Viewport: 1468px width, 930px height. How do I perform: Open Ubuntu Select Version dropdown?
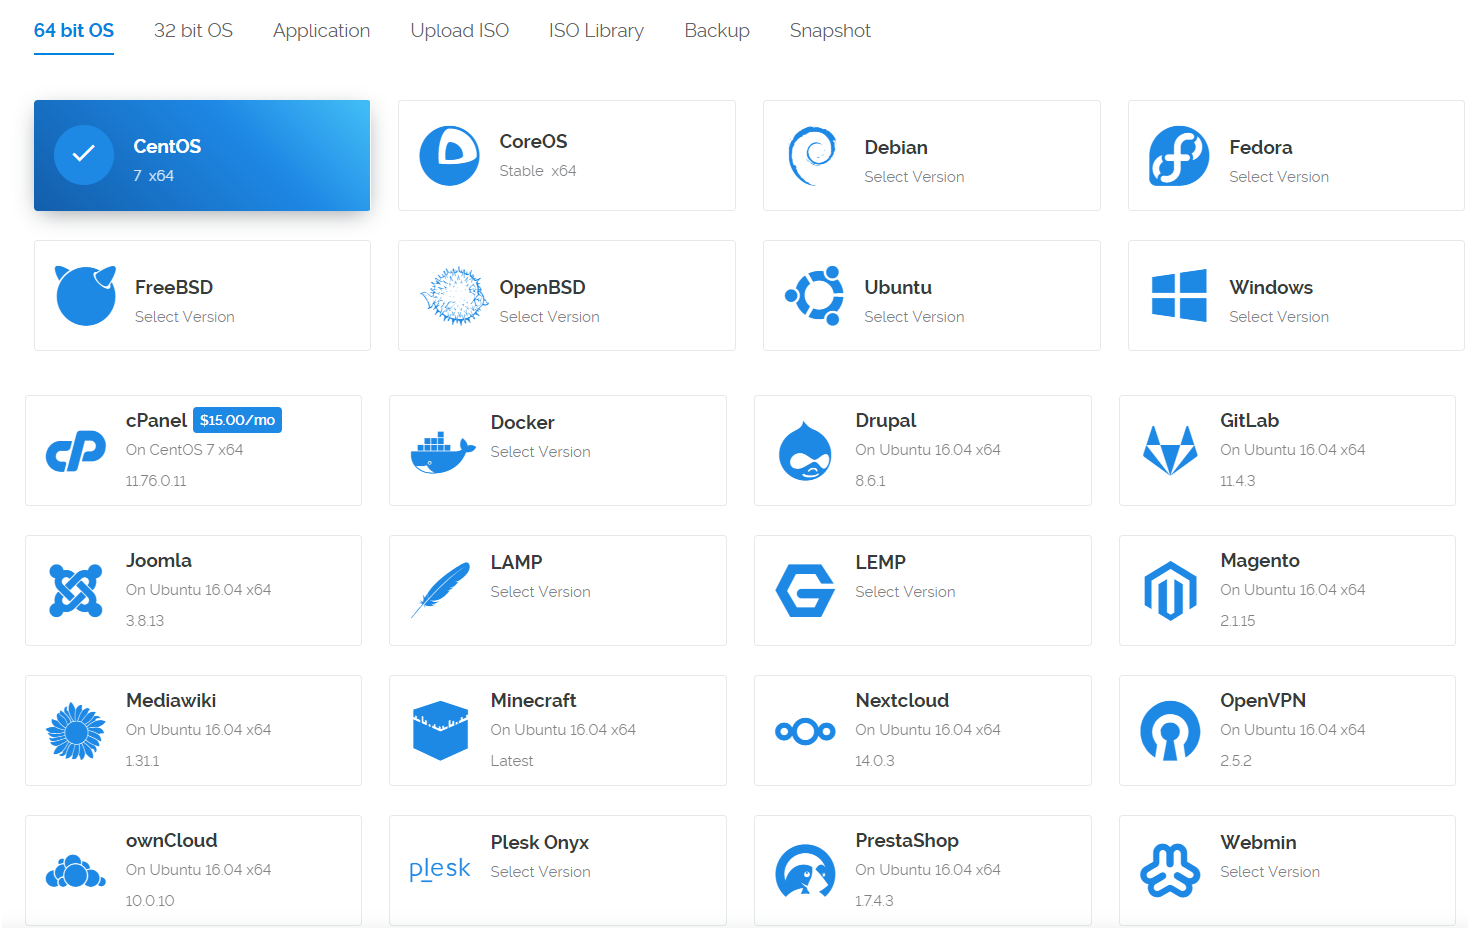(x=914, y=317)
